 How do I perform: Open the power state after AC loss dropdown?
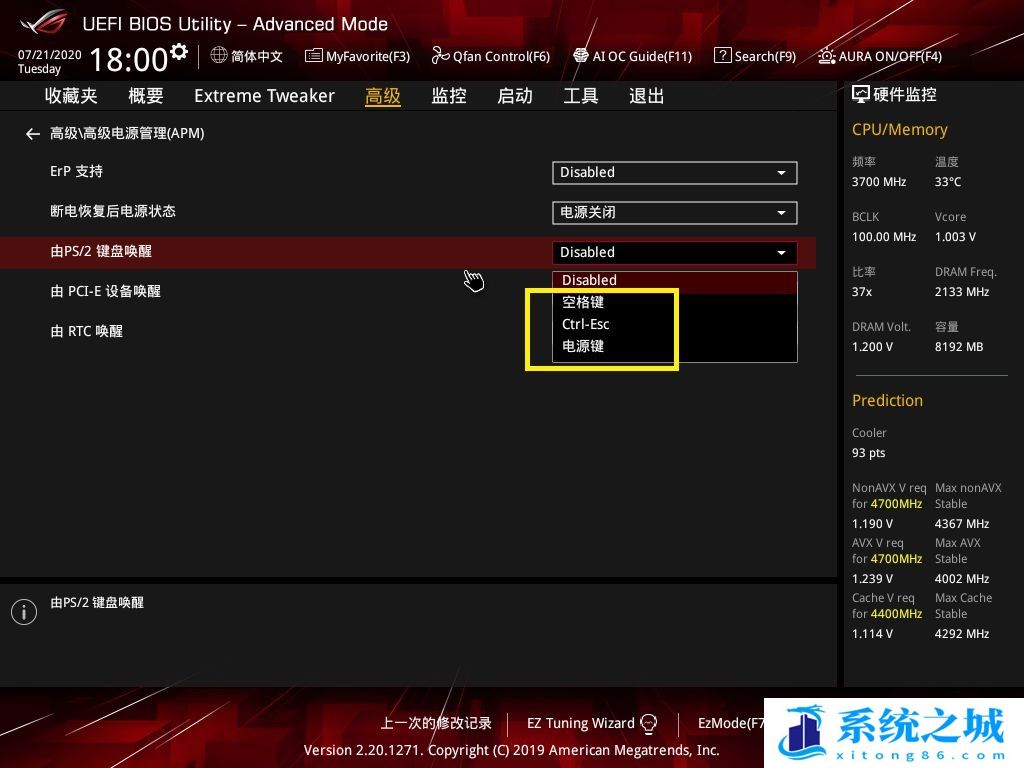(x=675, y=213)
